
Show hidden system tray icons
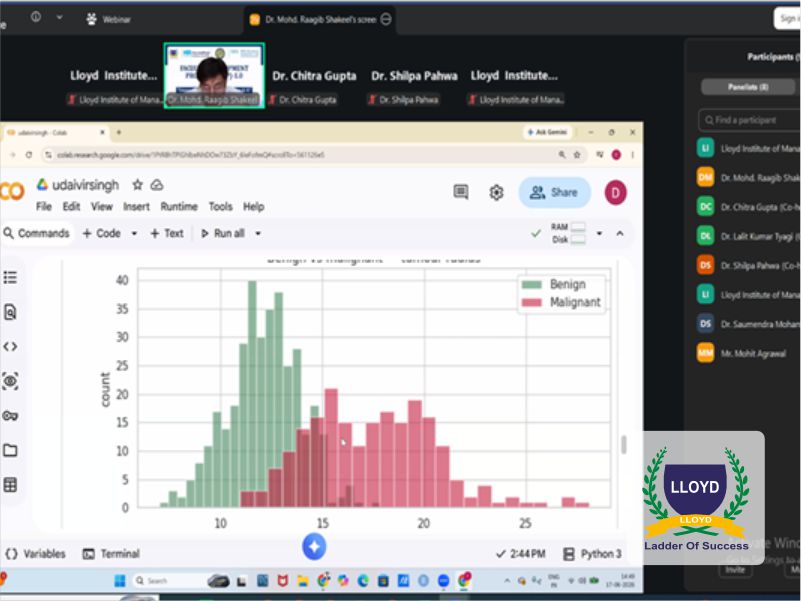click(x=507, y=581)
